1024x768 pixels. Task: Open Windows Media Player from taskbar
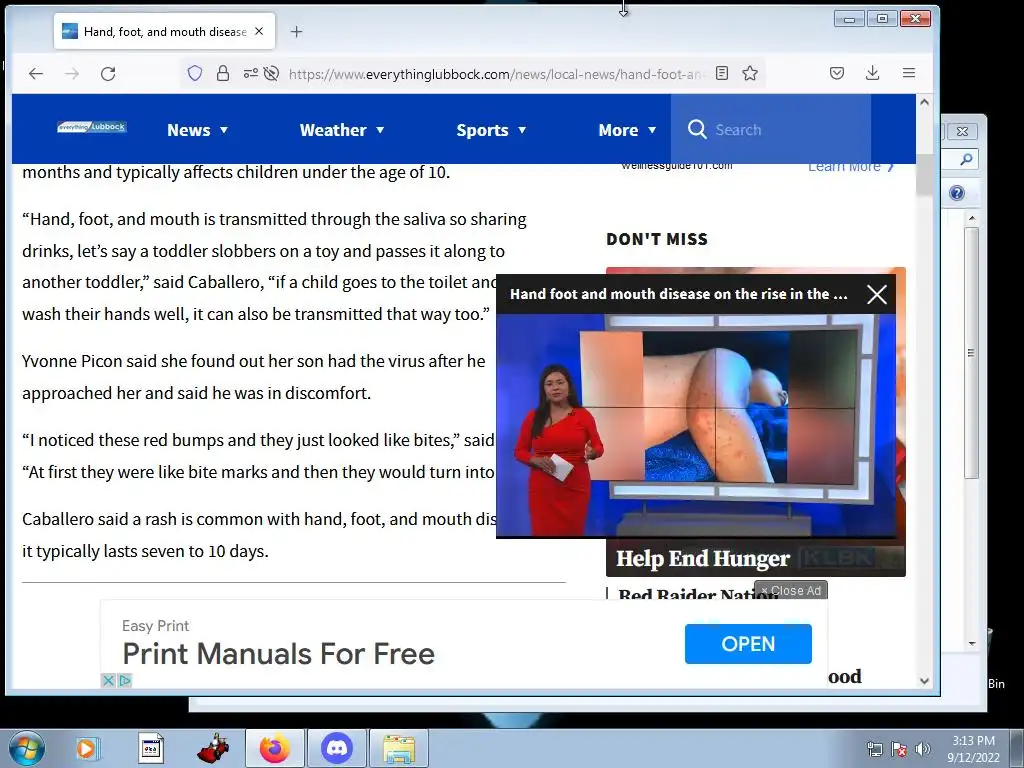coord(87,748)
